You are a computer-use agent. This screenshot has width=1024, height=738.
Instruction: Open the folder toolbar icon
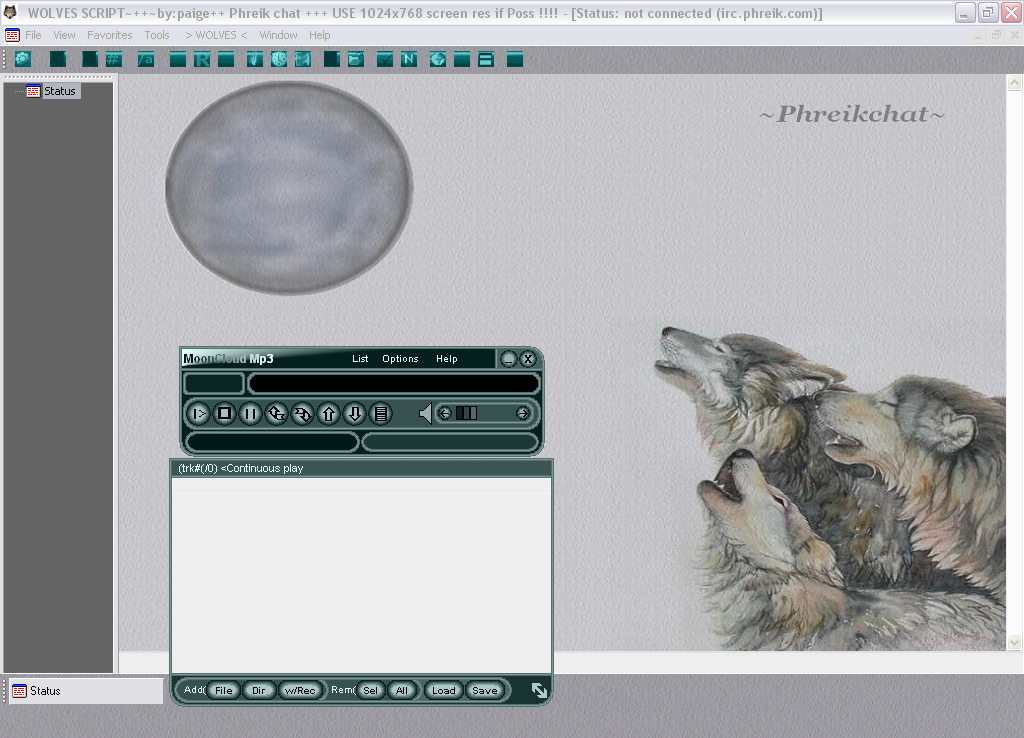tap(356, 59)
